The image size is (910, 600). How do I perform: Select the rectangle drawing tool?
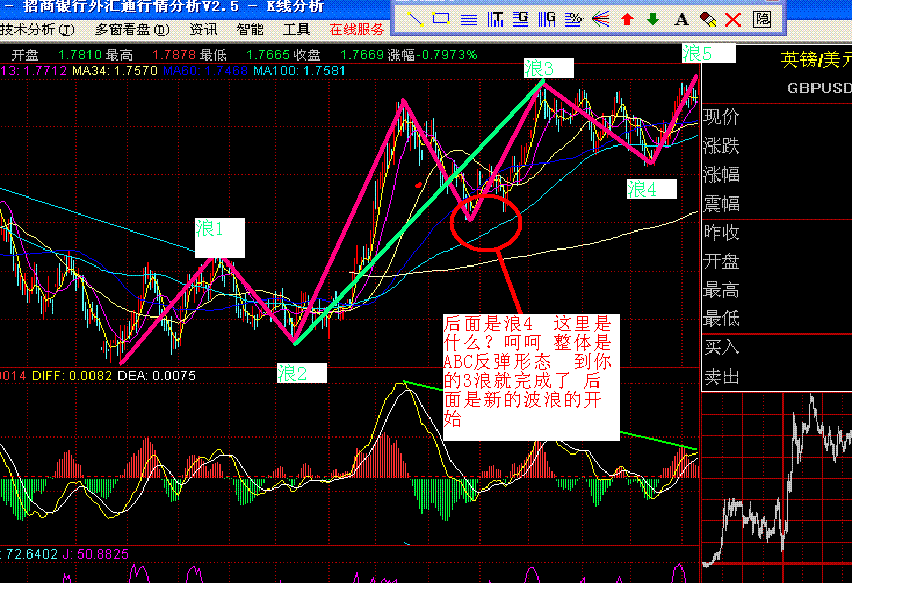coord(441,19)
